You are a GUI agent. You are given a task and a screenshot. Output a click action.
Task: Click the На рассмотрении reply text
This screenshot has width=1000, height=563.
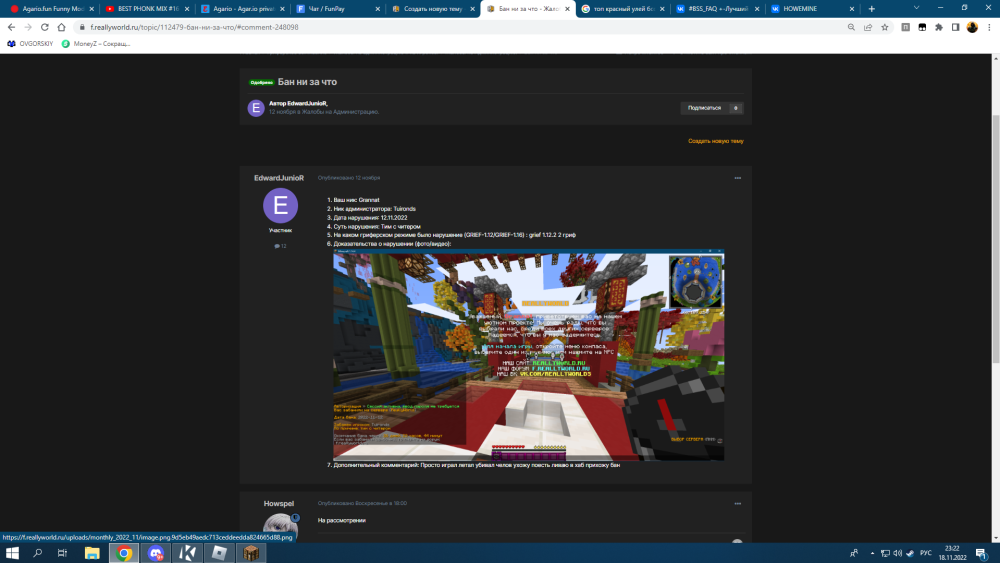pos(341,520)
